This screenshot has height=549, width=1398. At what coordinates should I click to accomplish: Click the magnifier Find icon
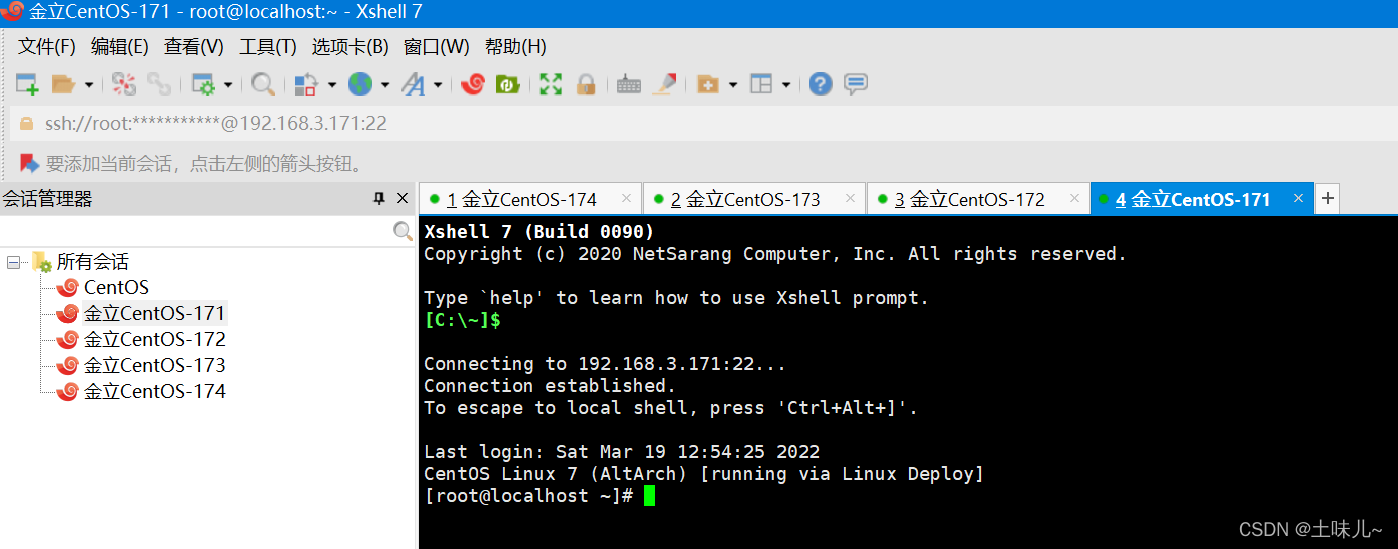(263, 85)
